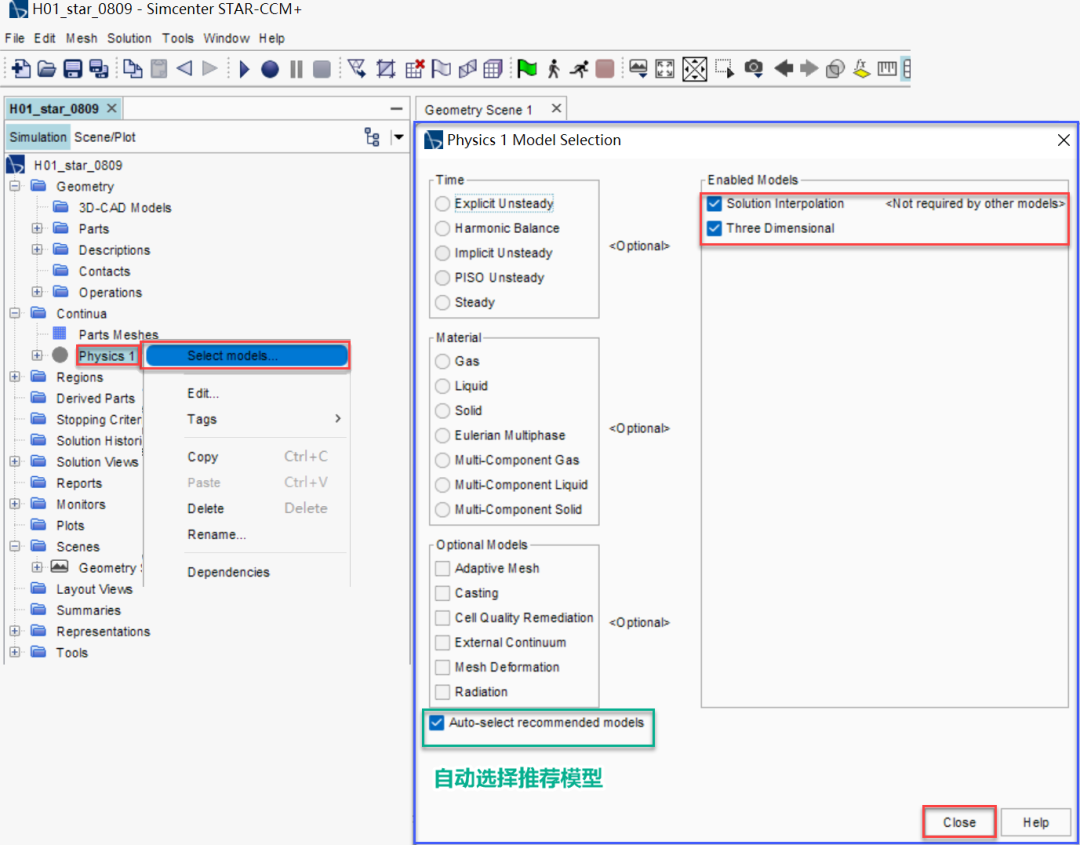Expand the Operations folder node
Screen dimensions: 1080x845
coord(37,292)
